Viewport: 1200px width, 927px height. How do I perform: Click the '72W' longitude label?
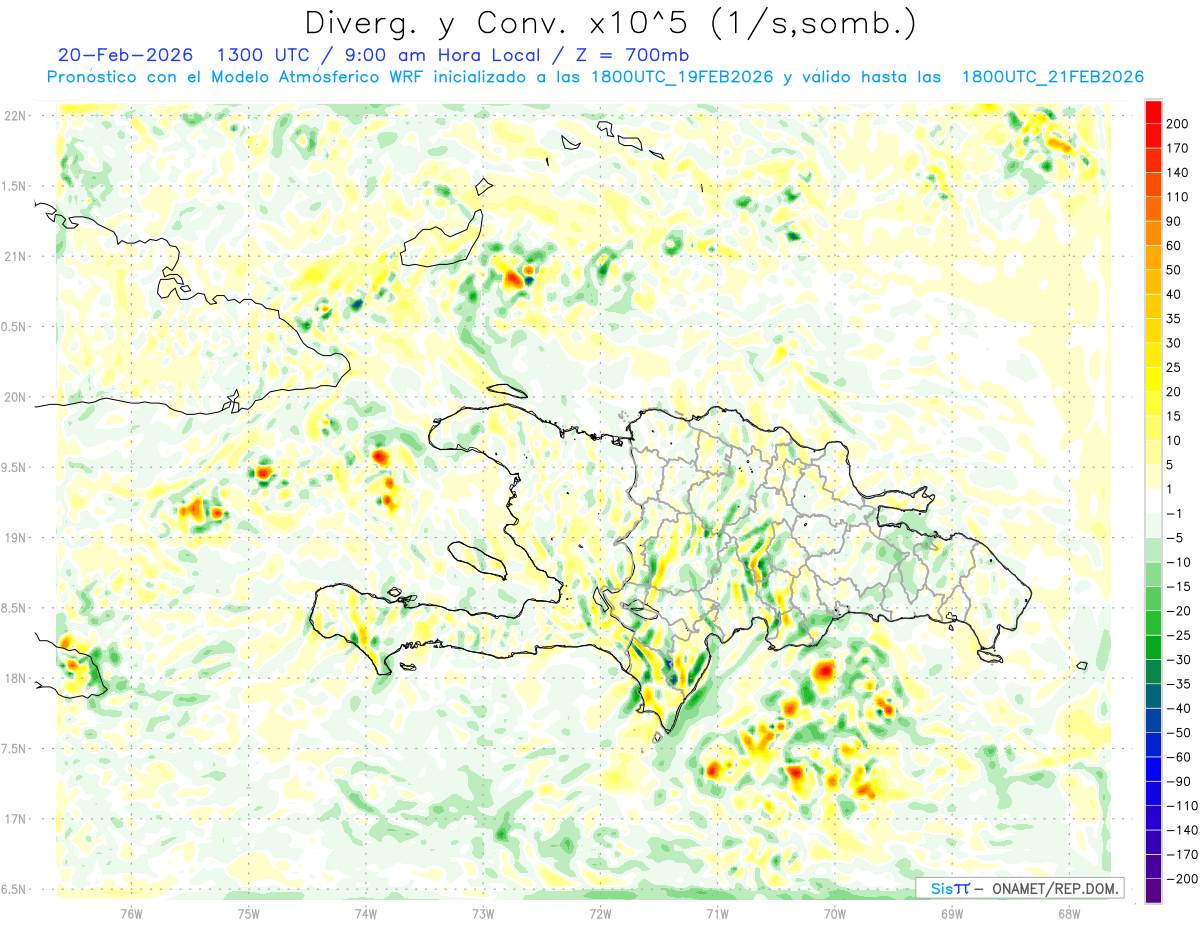click(x=600, y=912)
